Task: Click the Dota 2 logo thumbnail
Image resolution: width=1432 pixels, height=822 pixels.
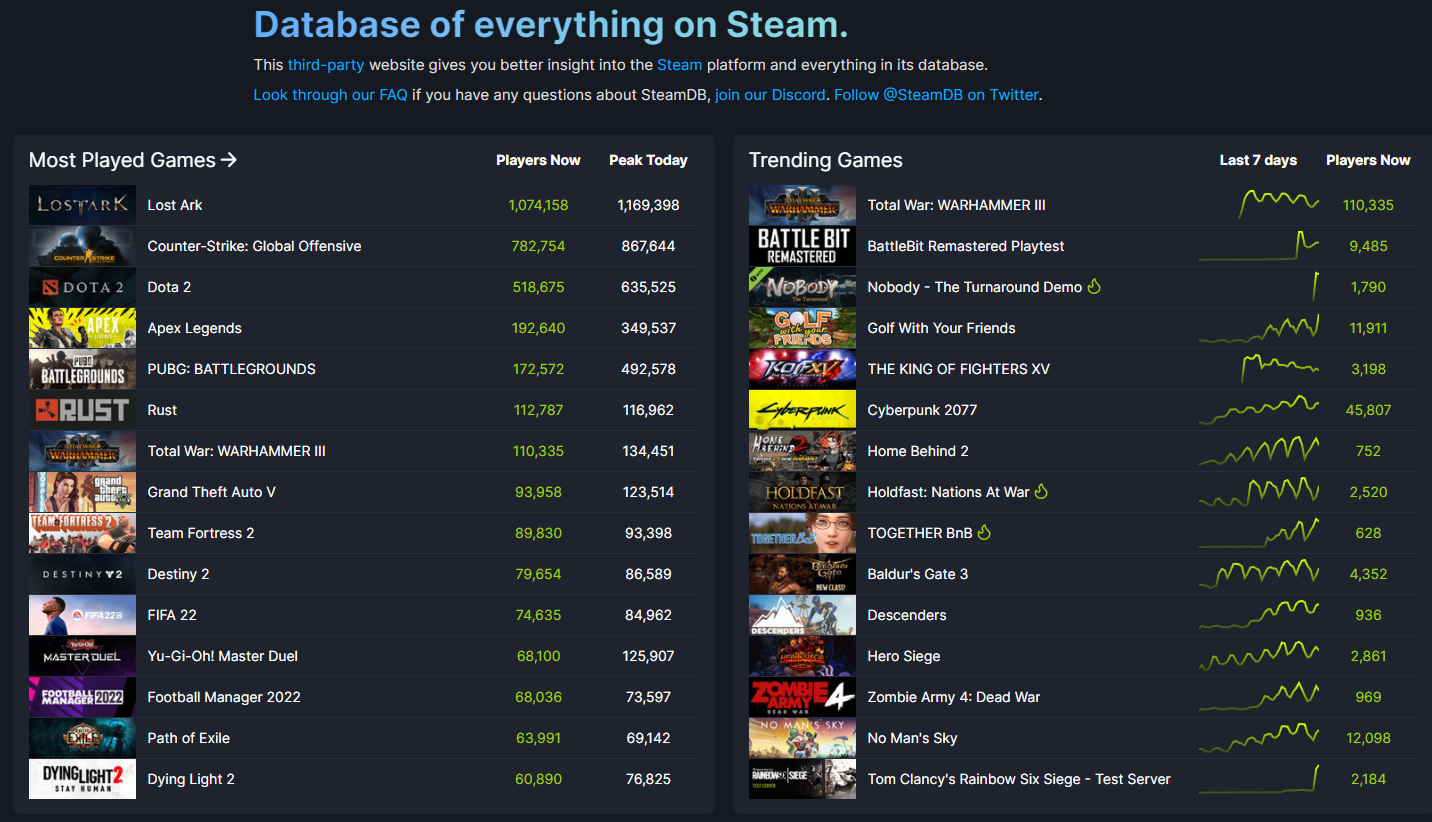Action: point(82,287)
